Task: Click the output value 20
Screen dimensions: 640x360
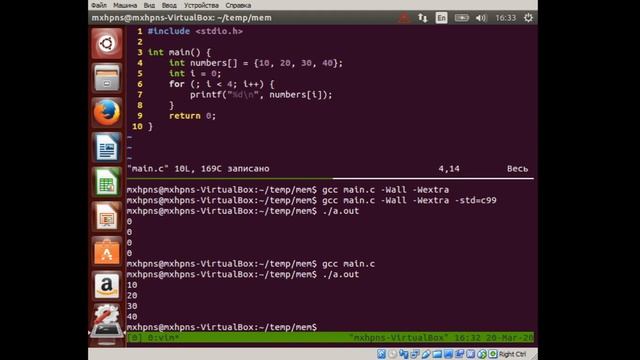Action: tap(132, 296)
